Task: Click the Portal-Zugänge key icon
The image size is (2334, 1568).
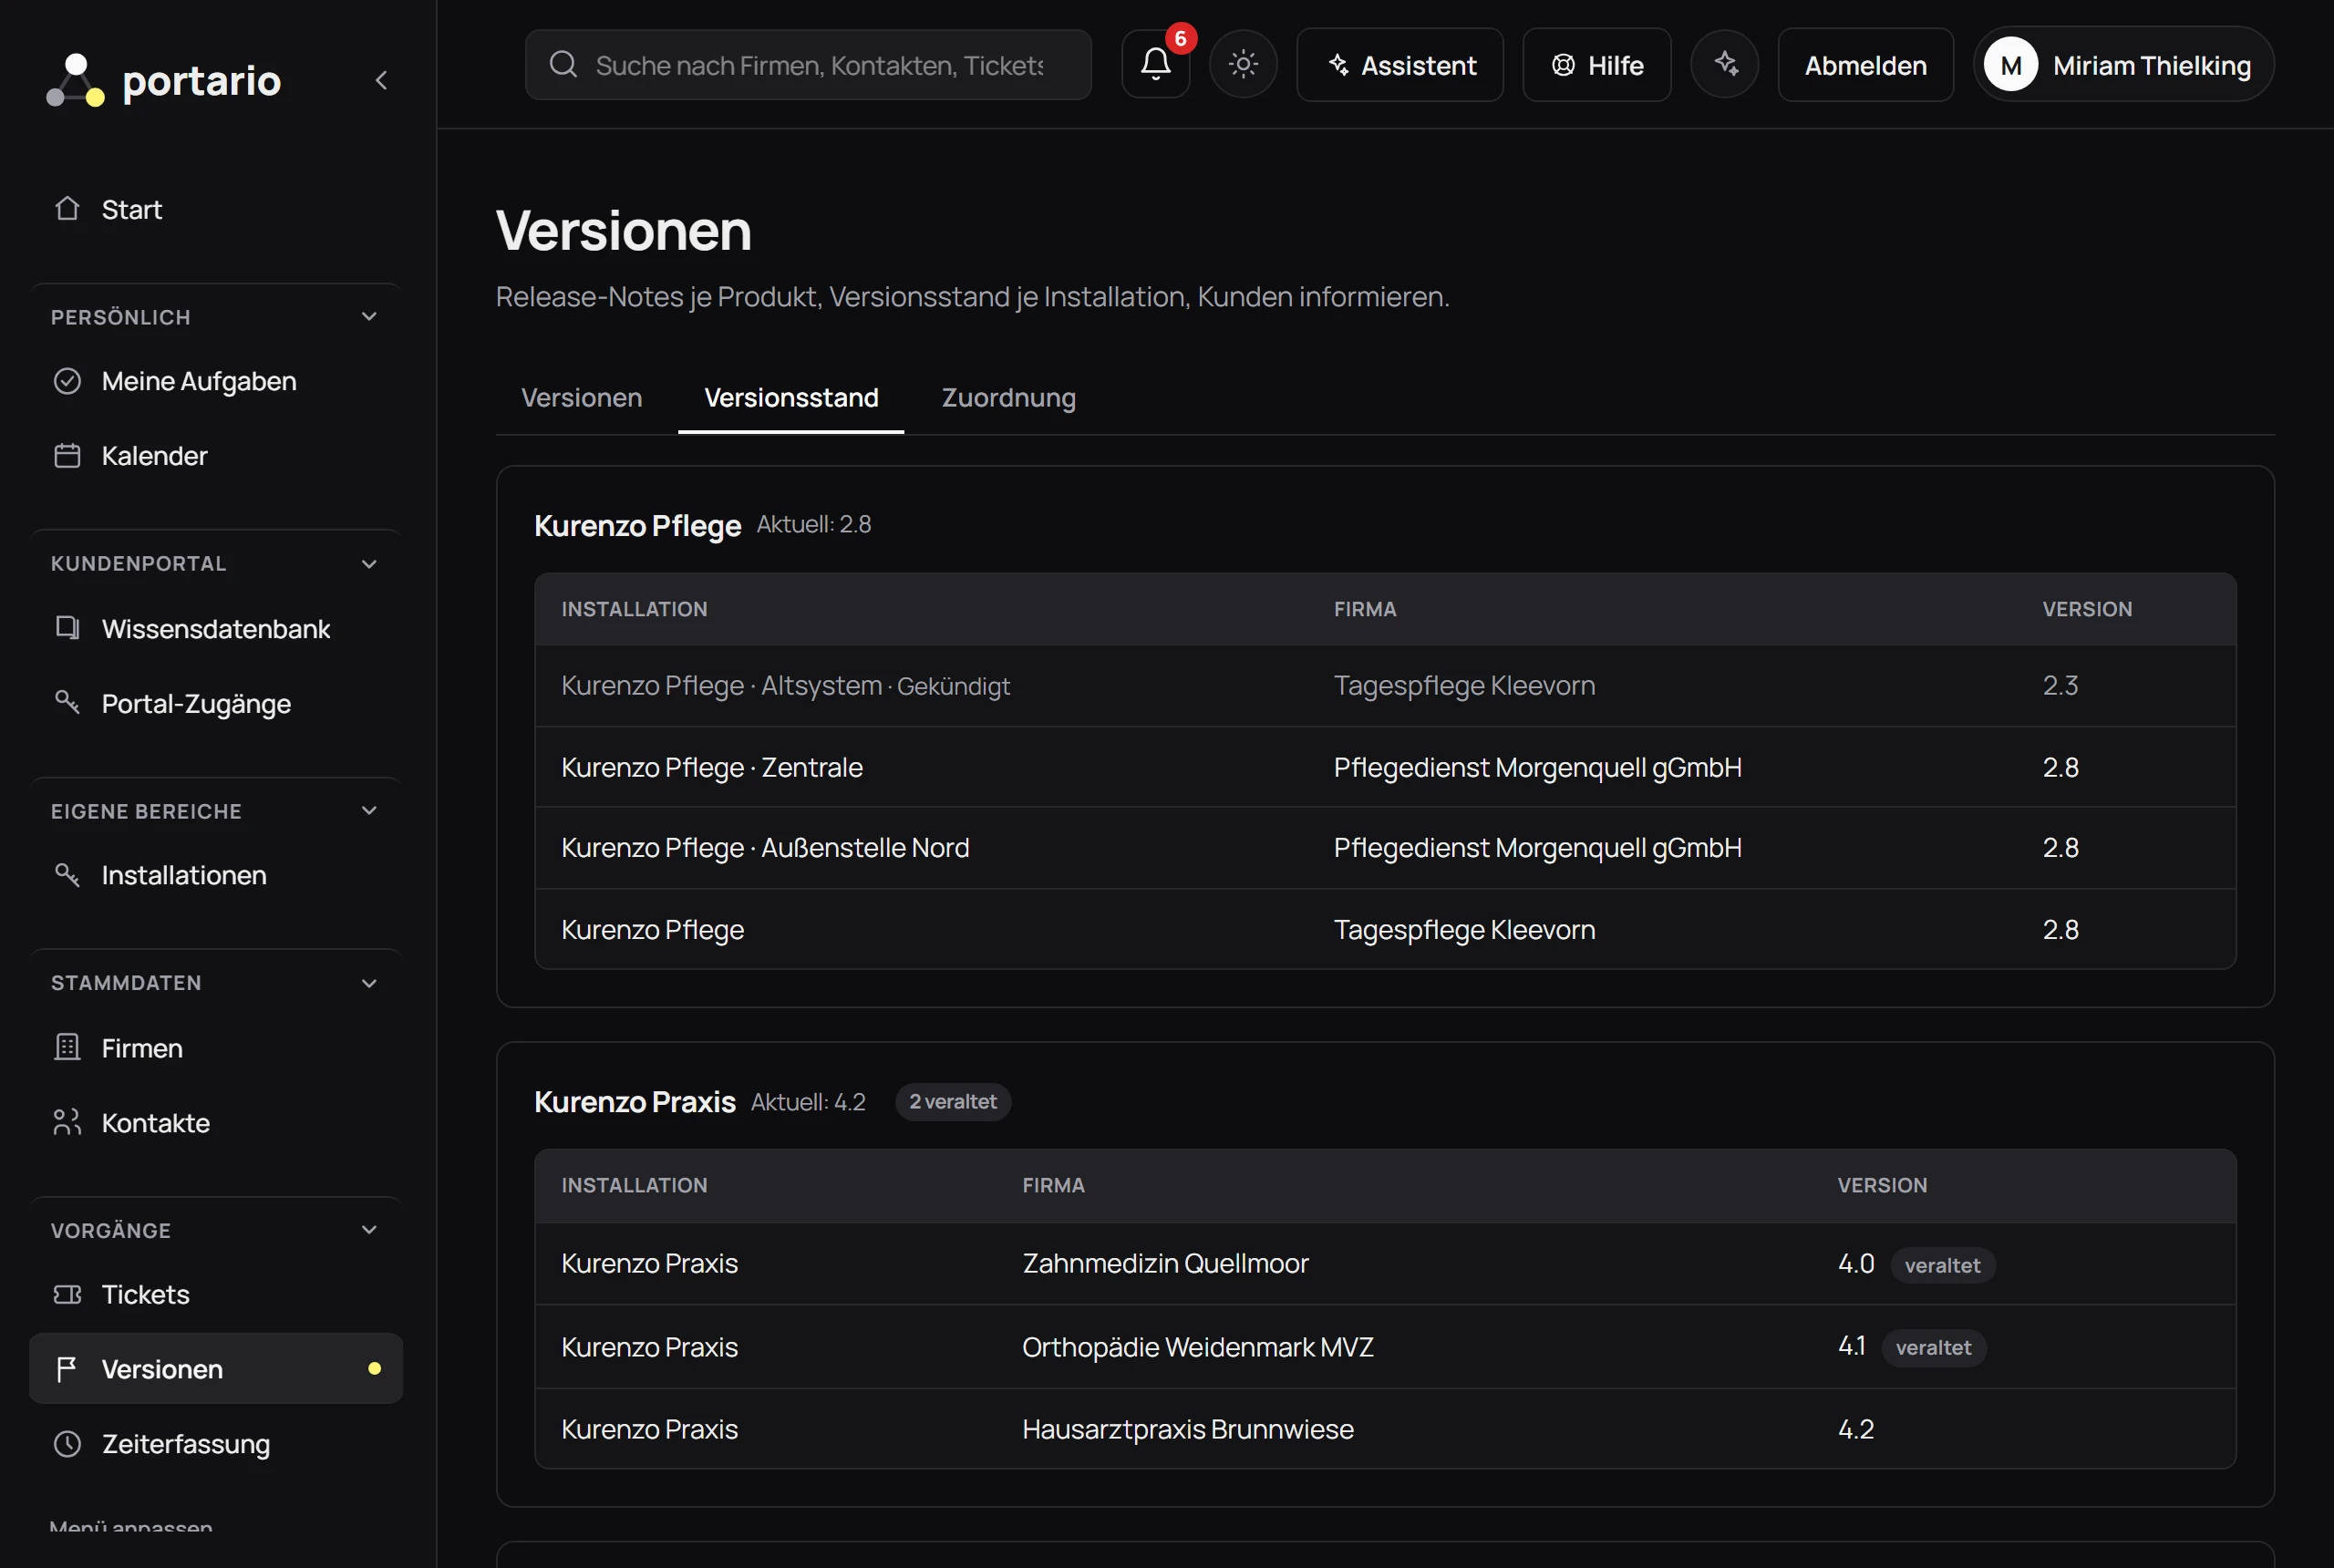Action: tap(67, 702)
